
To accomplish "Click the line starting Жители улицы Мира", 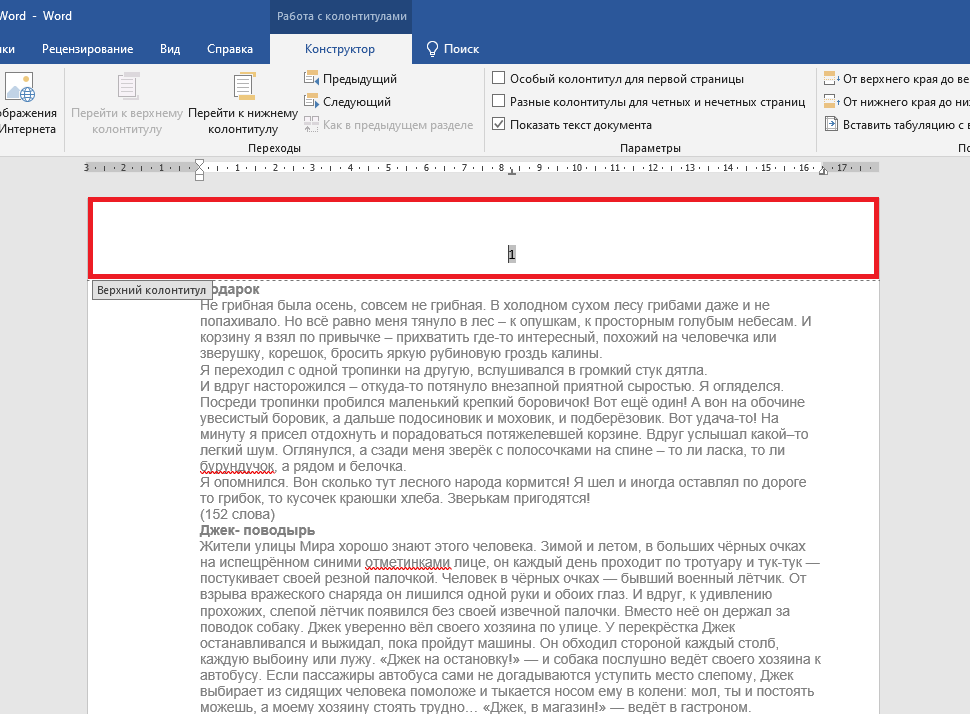I will 502,546.
